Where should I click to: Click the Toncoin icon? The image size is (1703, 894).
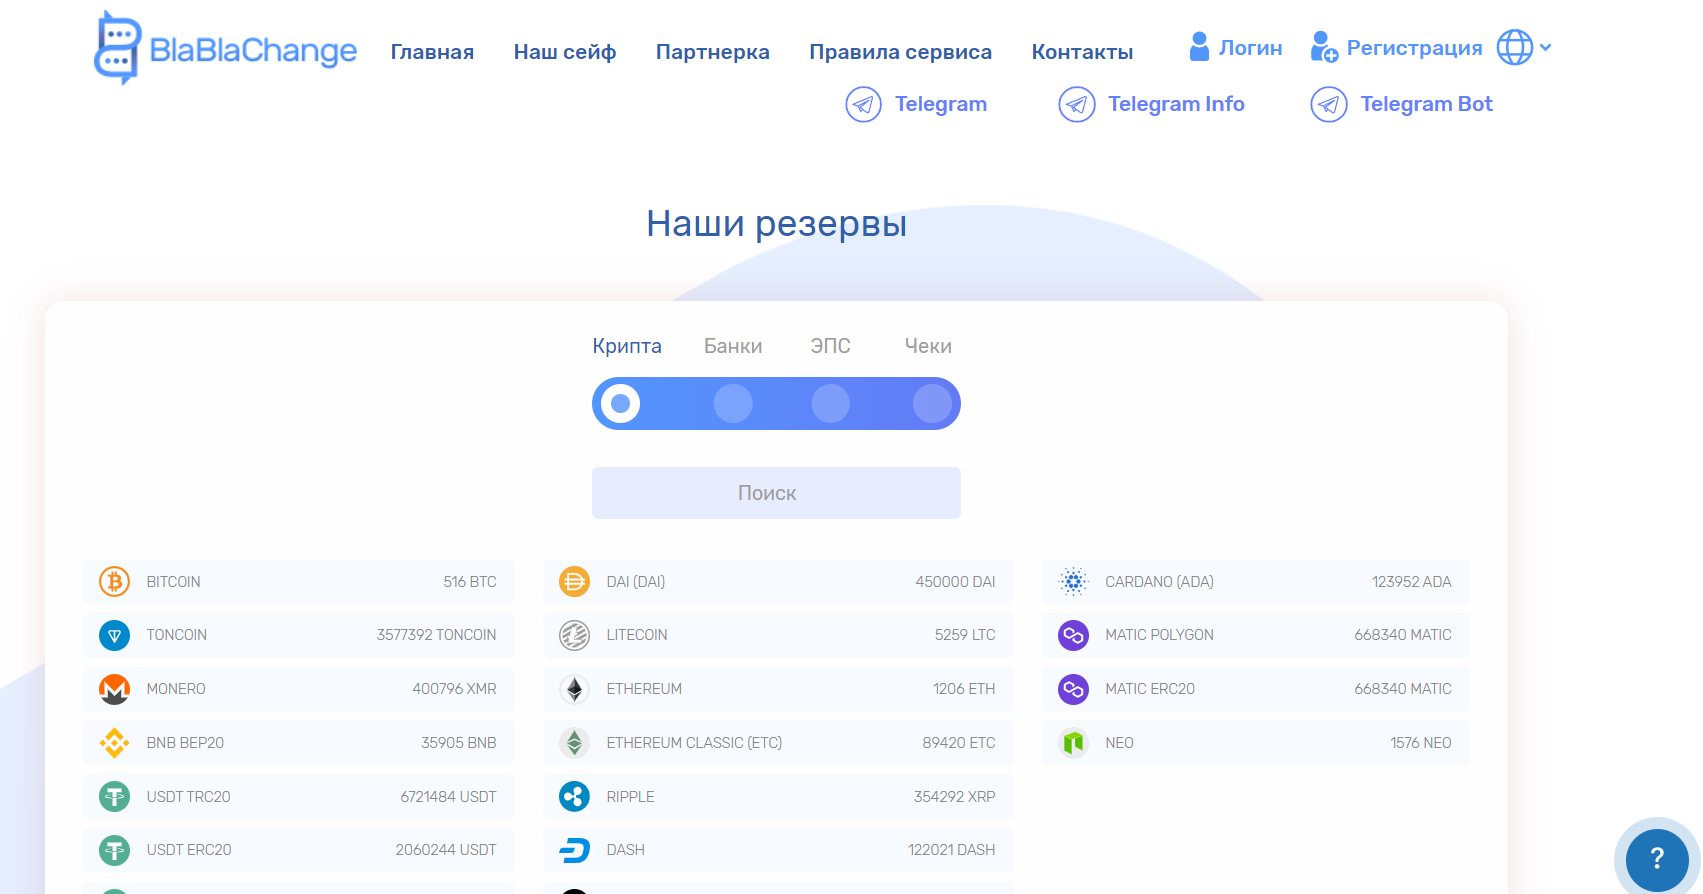coord(115,635)
